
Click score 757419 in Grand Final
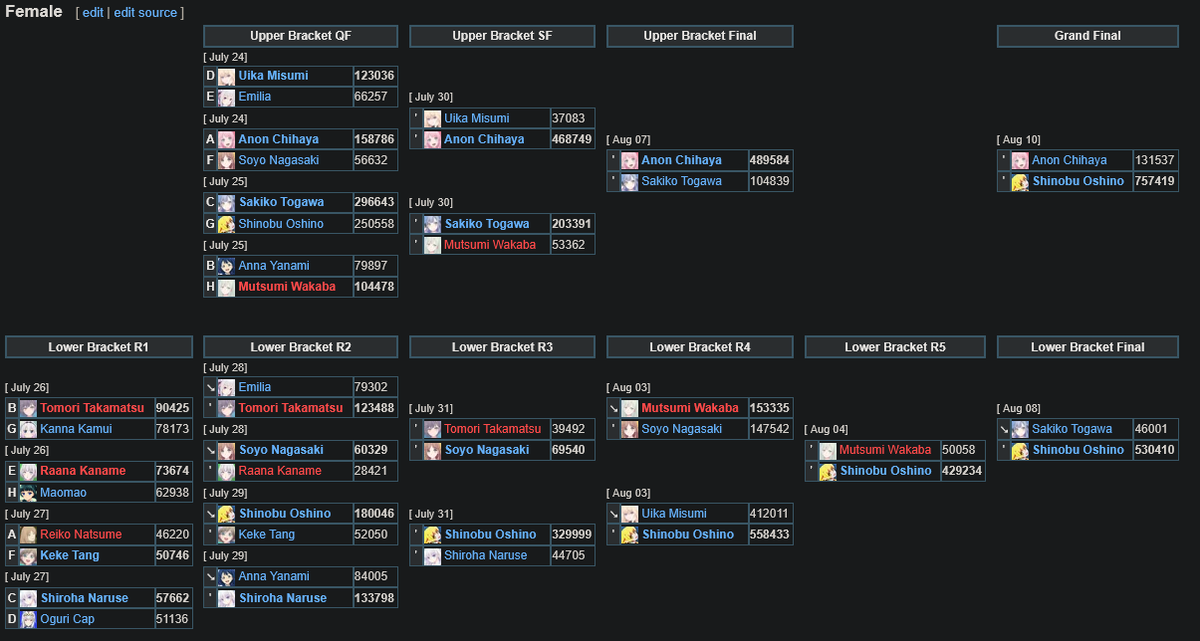[1155, 182]
